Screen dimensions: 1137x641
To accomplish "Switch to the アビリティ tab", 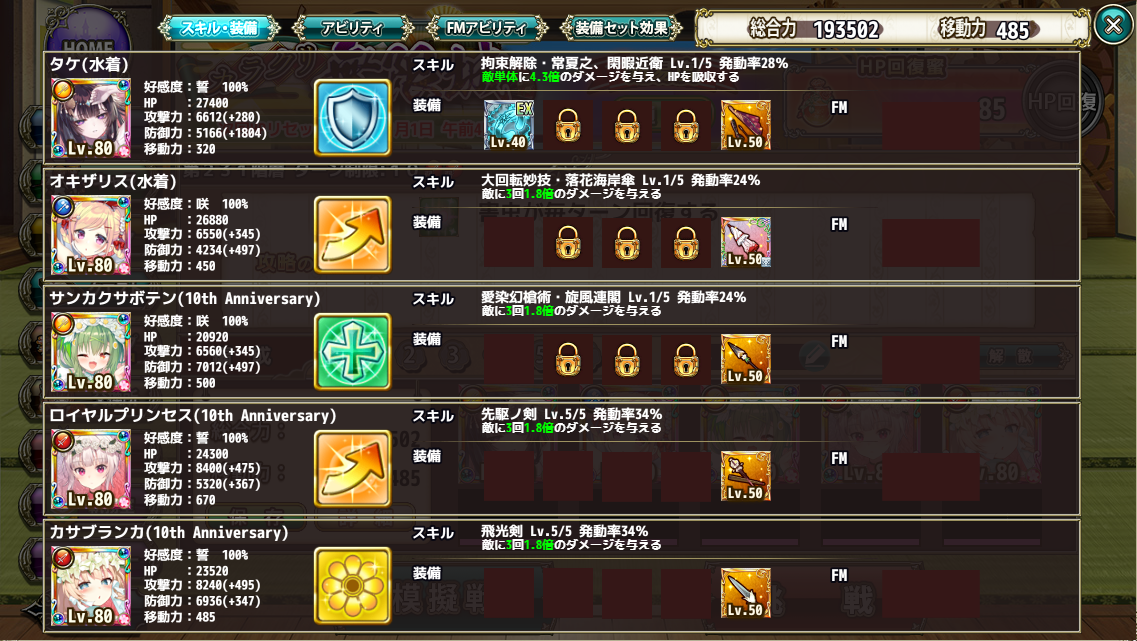I will coord(352,28).
